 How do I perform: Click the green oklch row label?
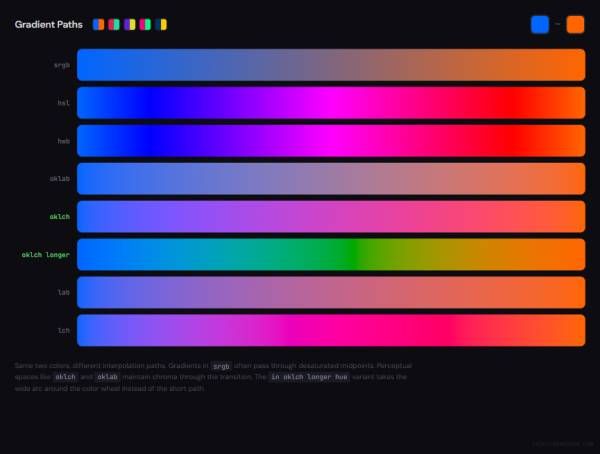point(59,217)
